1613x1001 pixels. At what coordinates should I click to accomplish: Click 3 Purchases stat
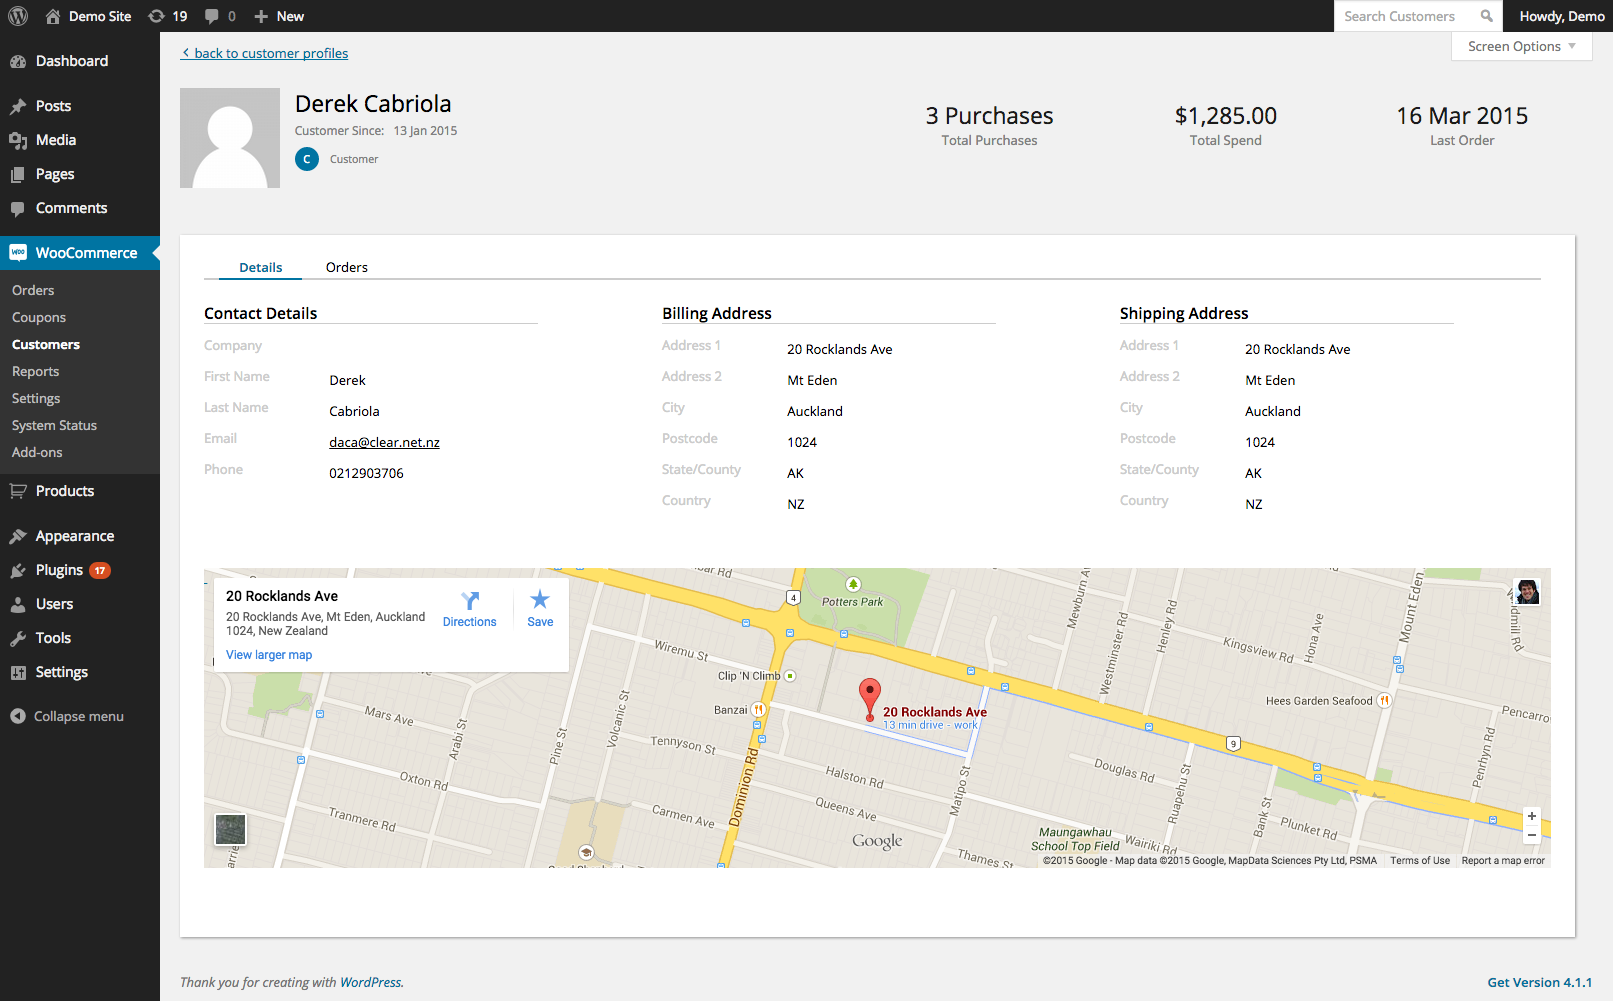tap(989, 116)
